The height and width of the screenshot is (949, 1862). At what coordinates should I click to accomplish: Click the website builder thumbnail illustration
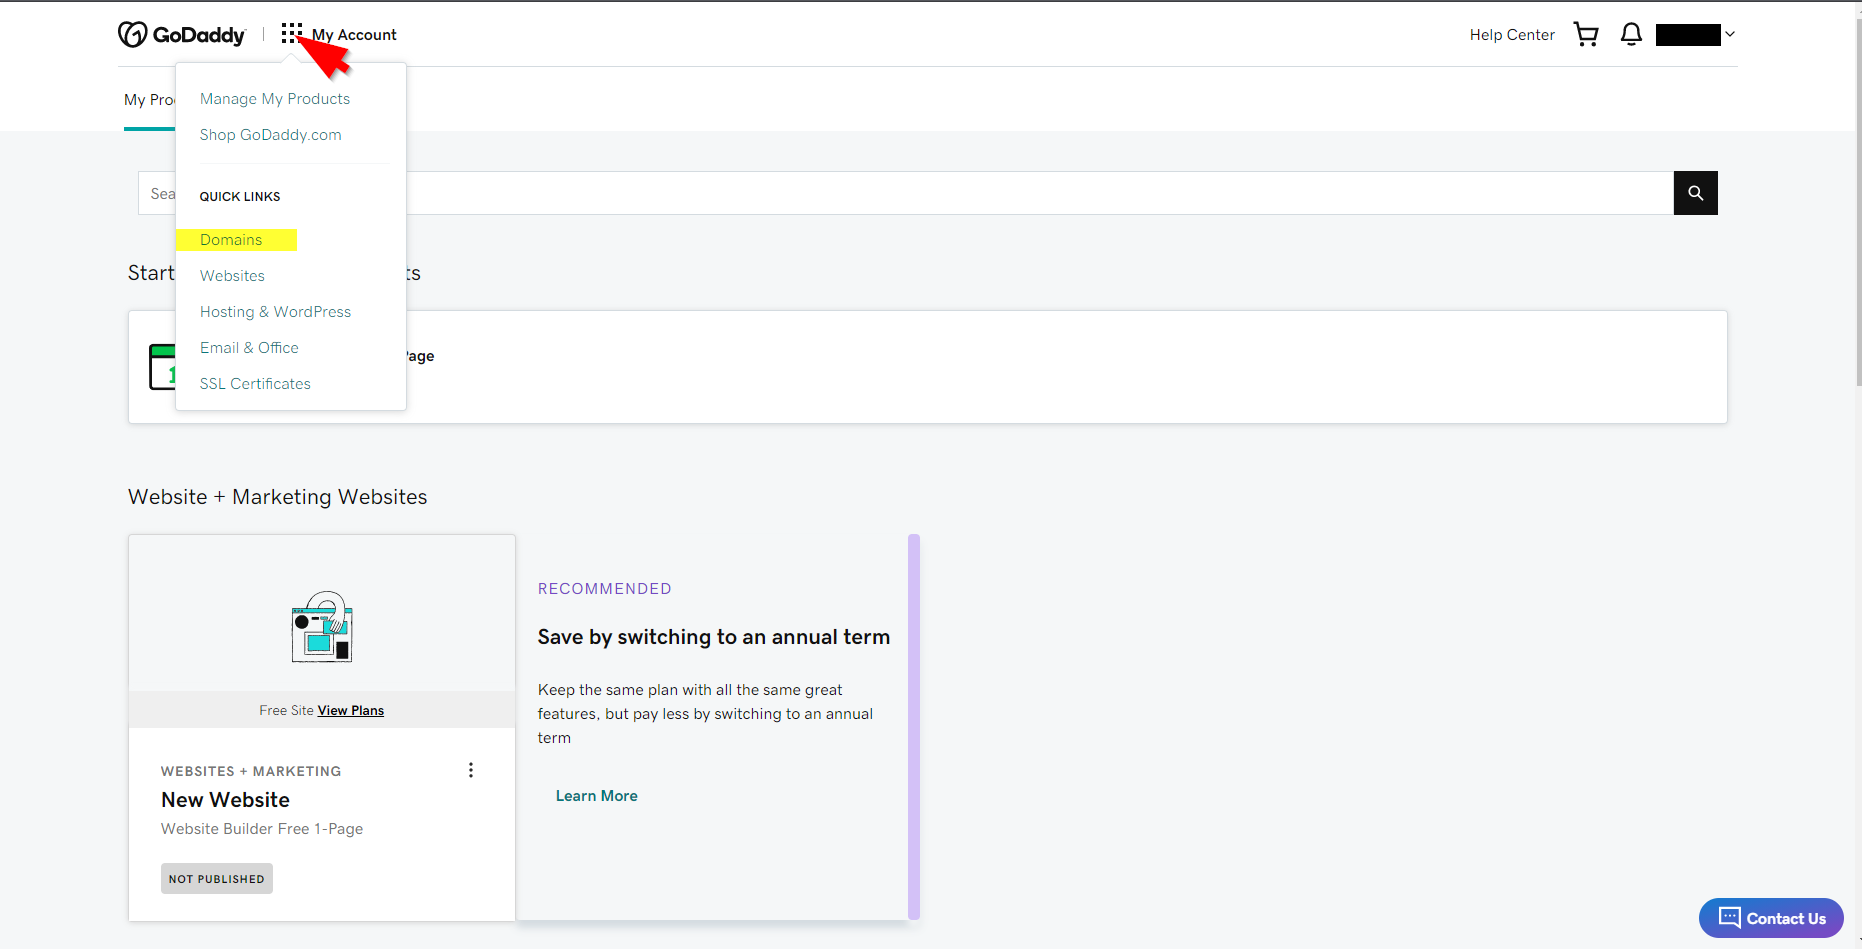[x=322, y=627]
